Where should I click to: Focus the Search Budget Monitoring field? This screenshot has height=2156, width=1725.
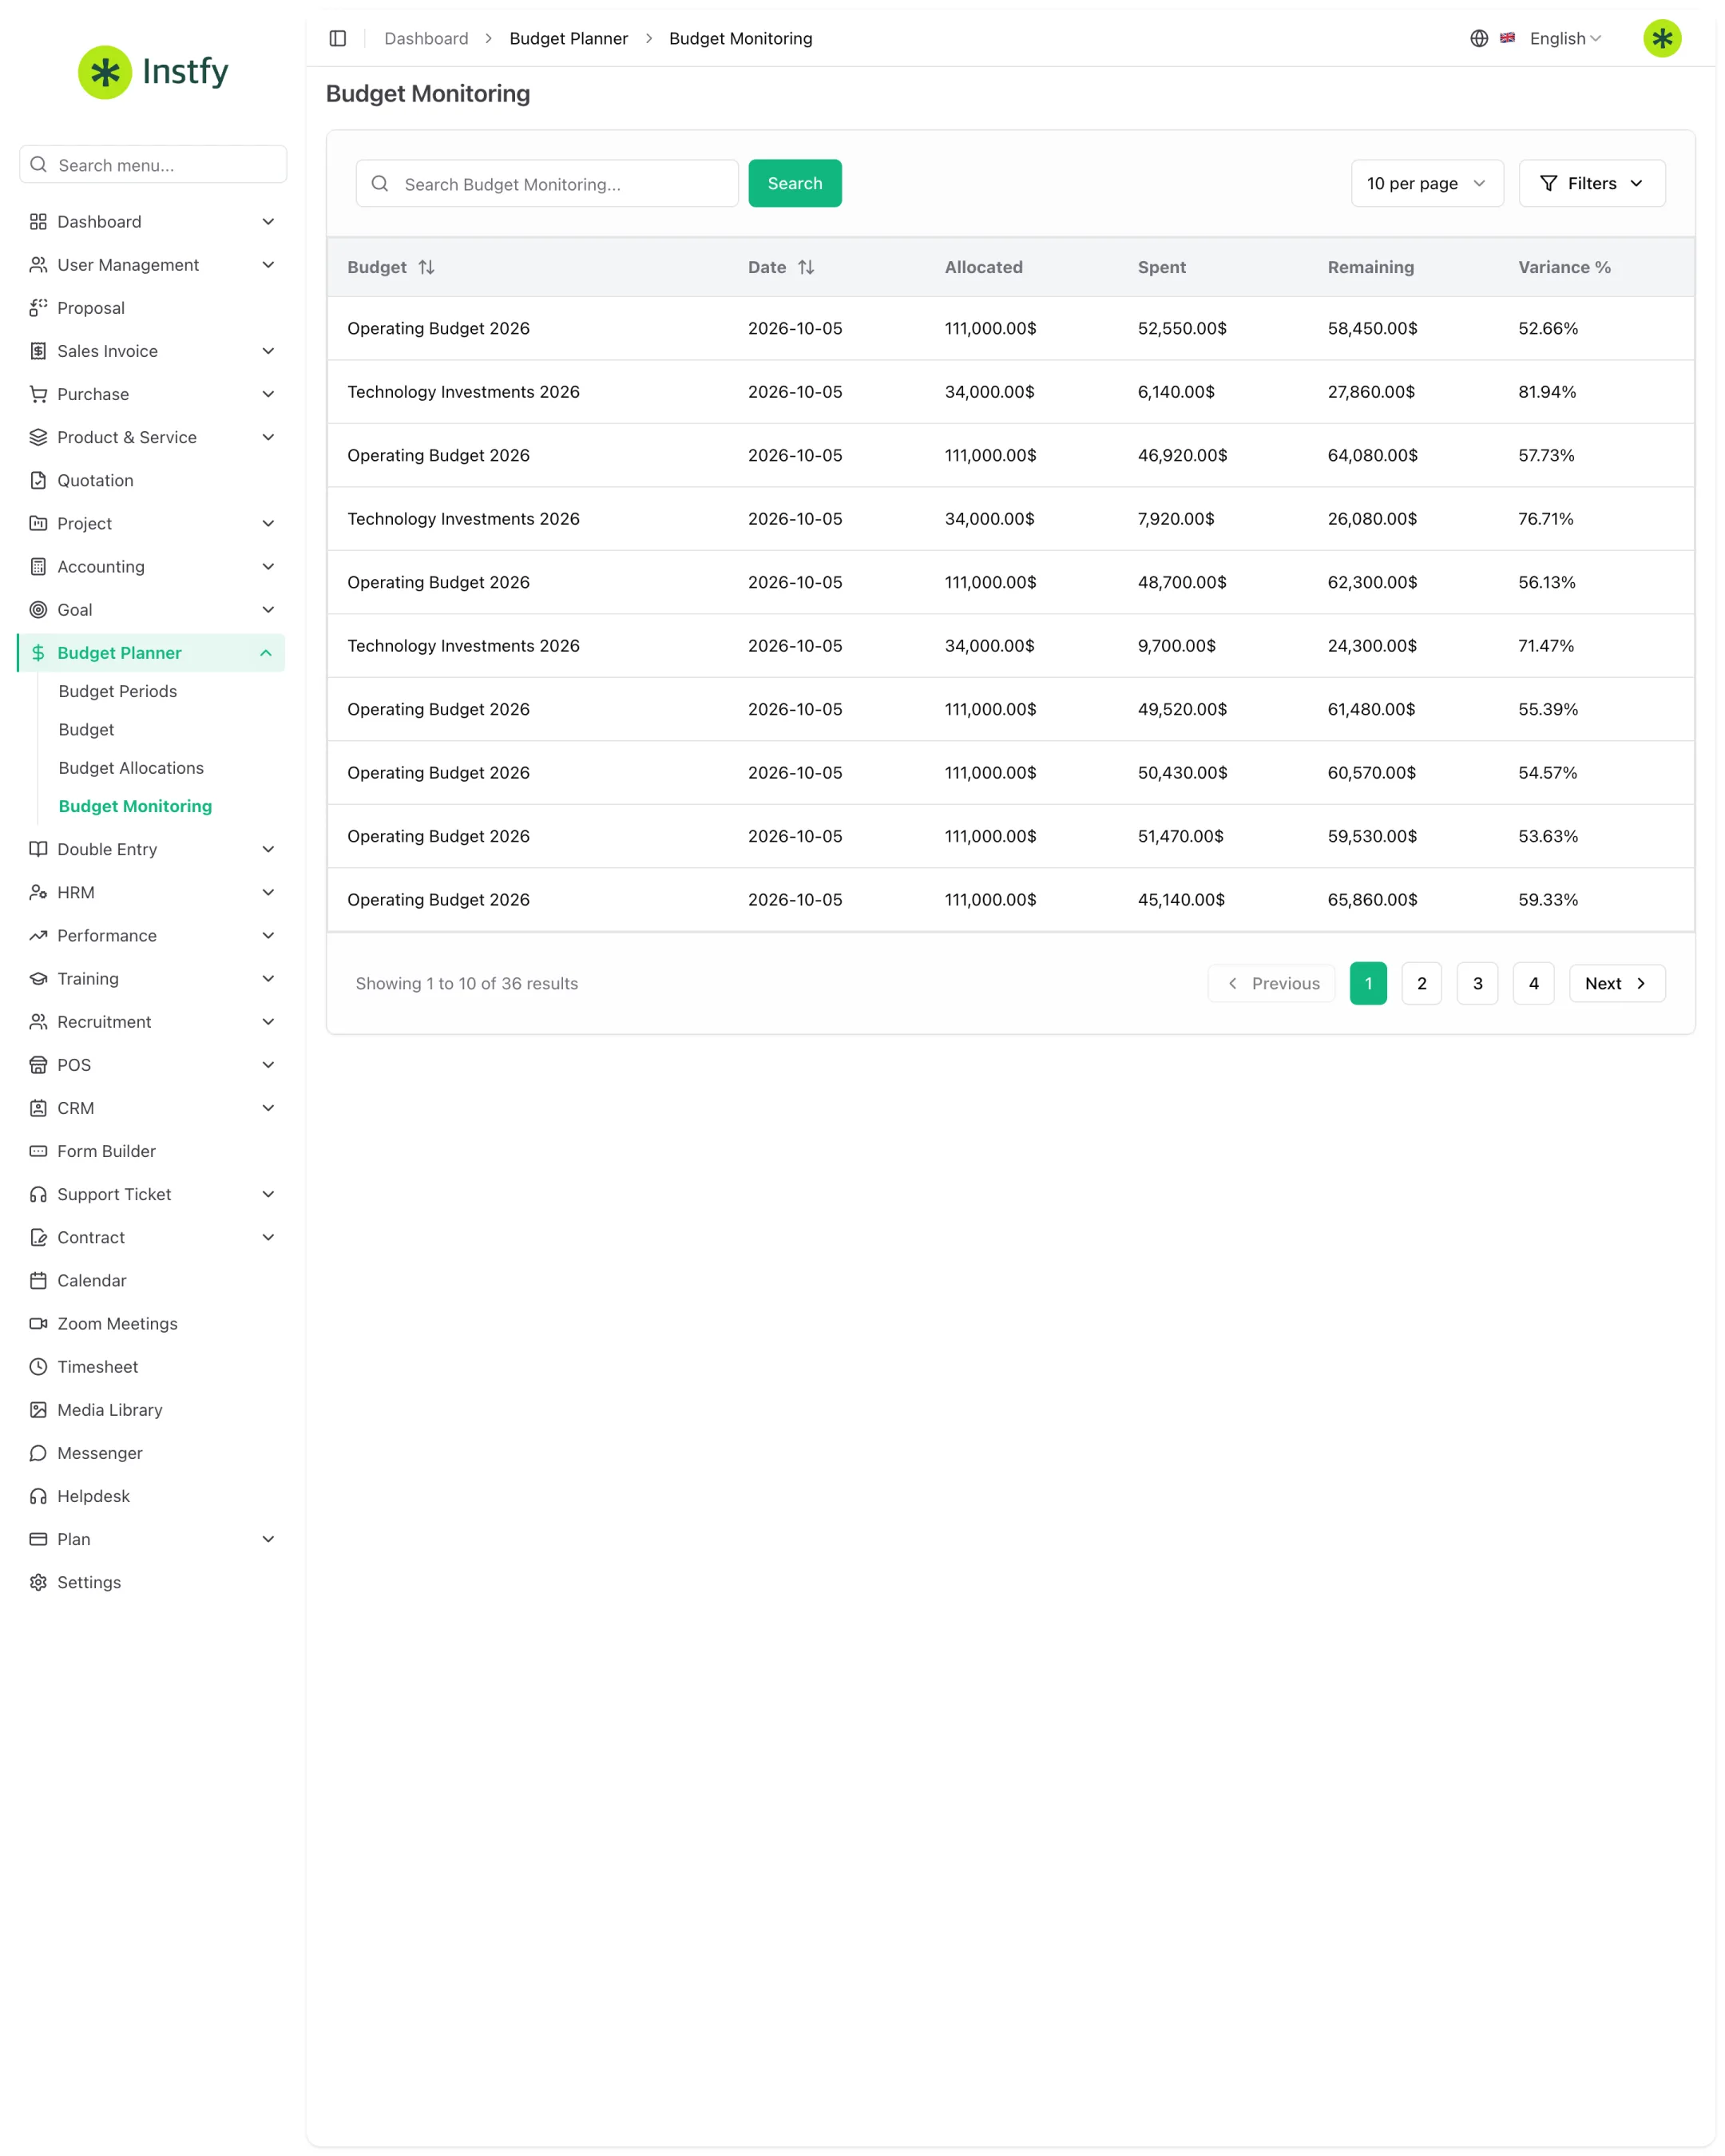[x=547, y=183]
